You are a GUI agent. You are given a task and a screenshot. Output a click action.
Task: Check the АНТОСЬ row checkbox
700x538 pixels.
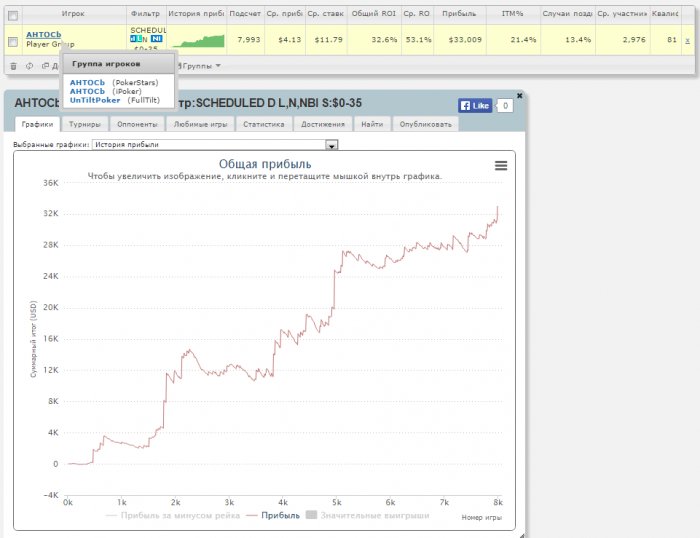pyautogui.click(x=12, y=41)
